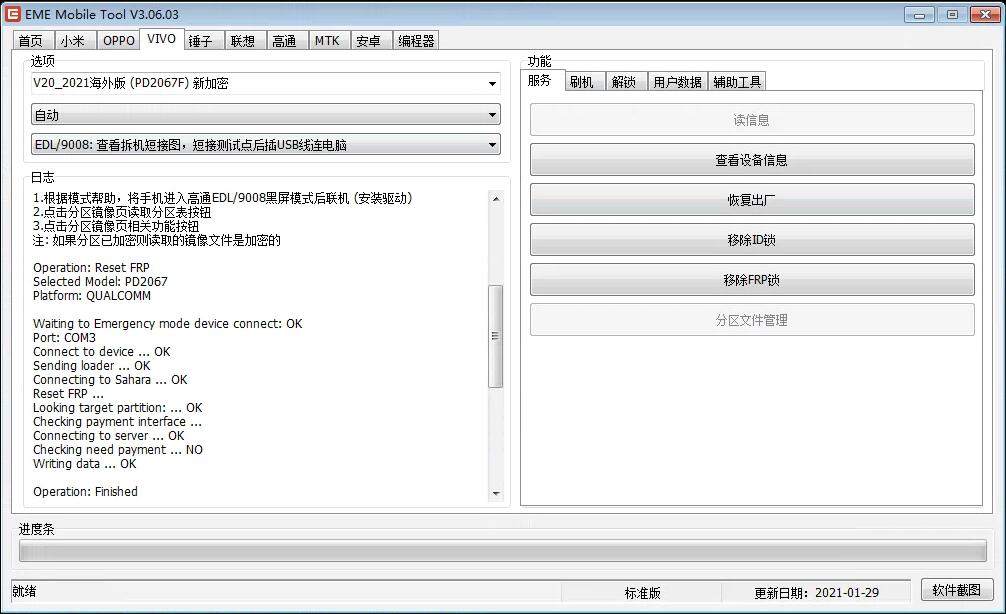Click the log scrollbar up arrow

[496, 199]
